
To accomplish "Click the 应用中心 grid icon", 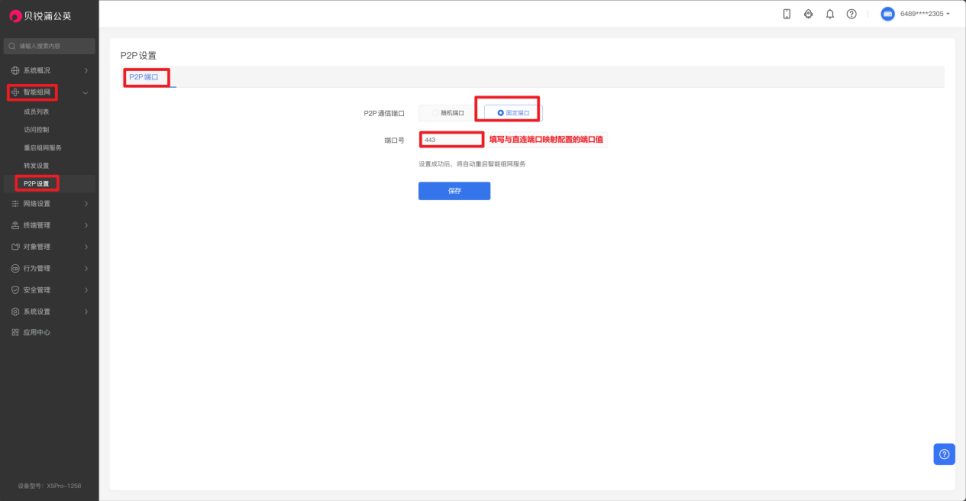I will [x=15, y=332].
